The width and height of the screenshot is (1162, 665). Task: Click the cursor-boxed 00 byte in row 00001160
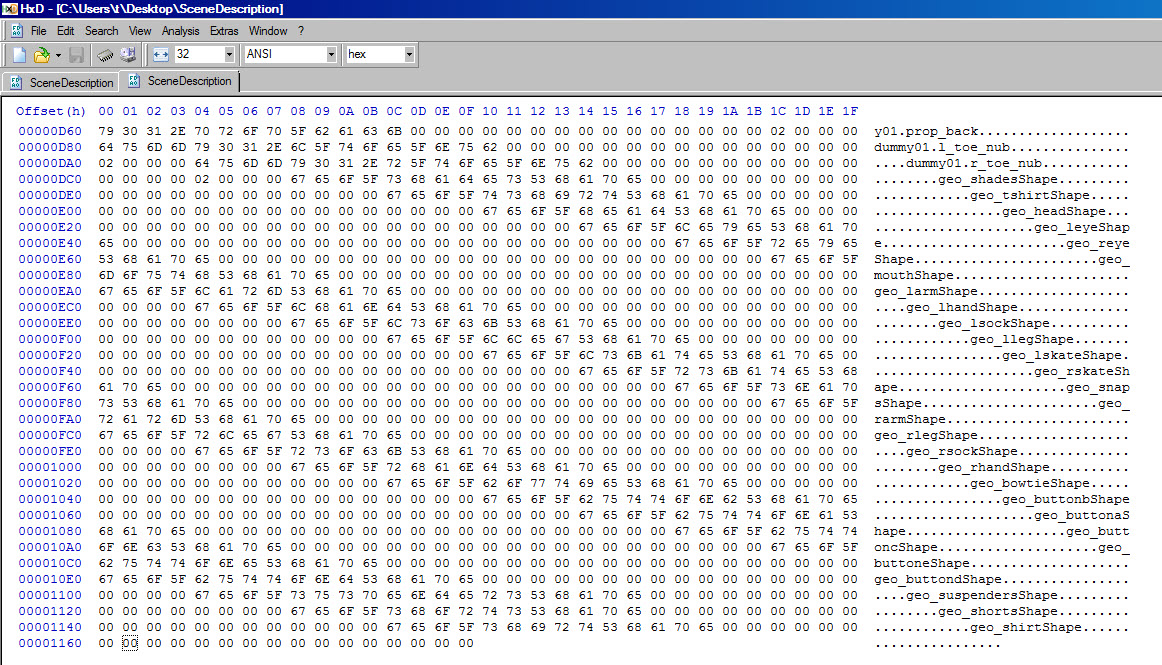(130, 644)
